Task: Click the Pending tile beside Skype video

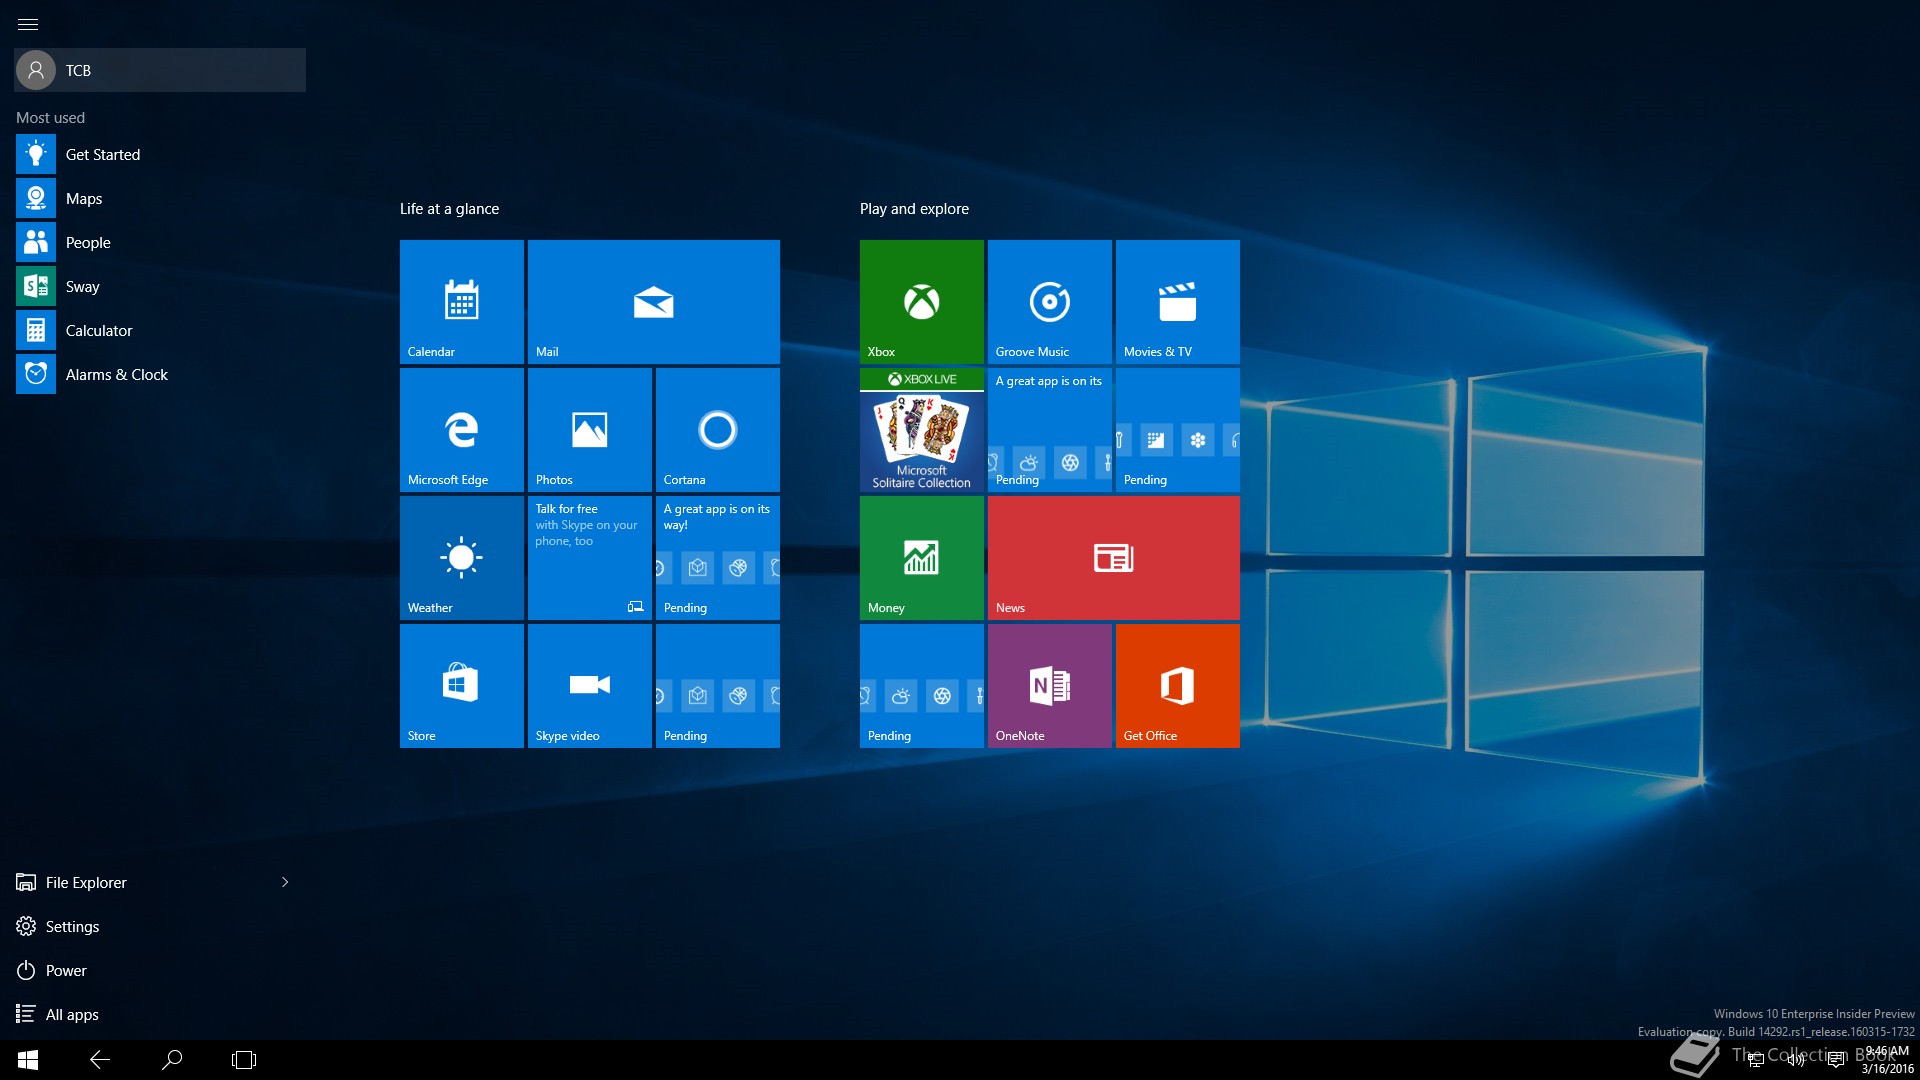Action: 718,686
